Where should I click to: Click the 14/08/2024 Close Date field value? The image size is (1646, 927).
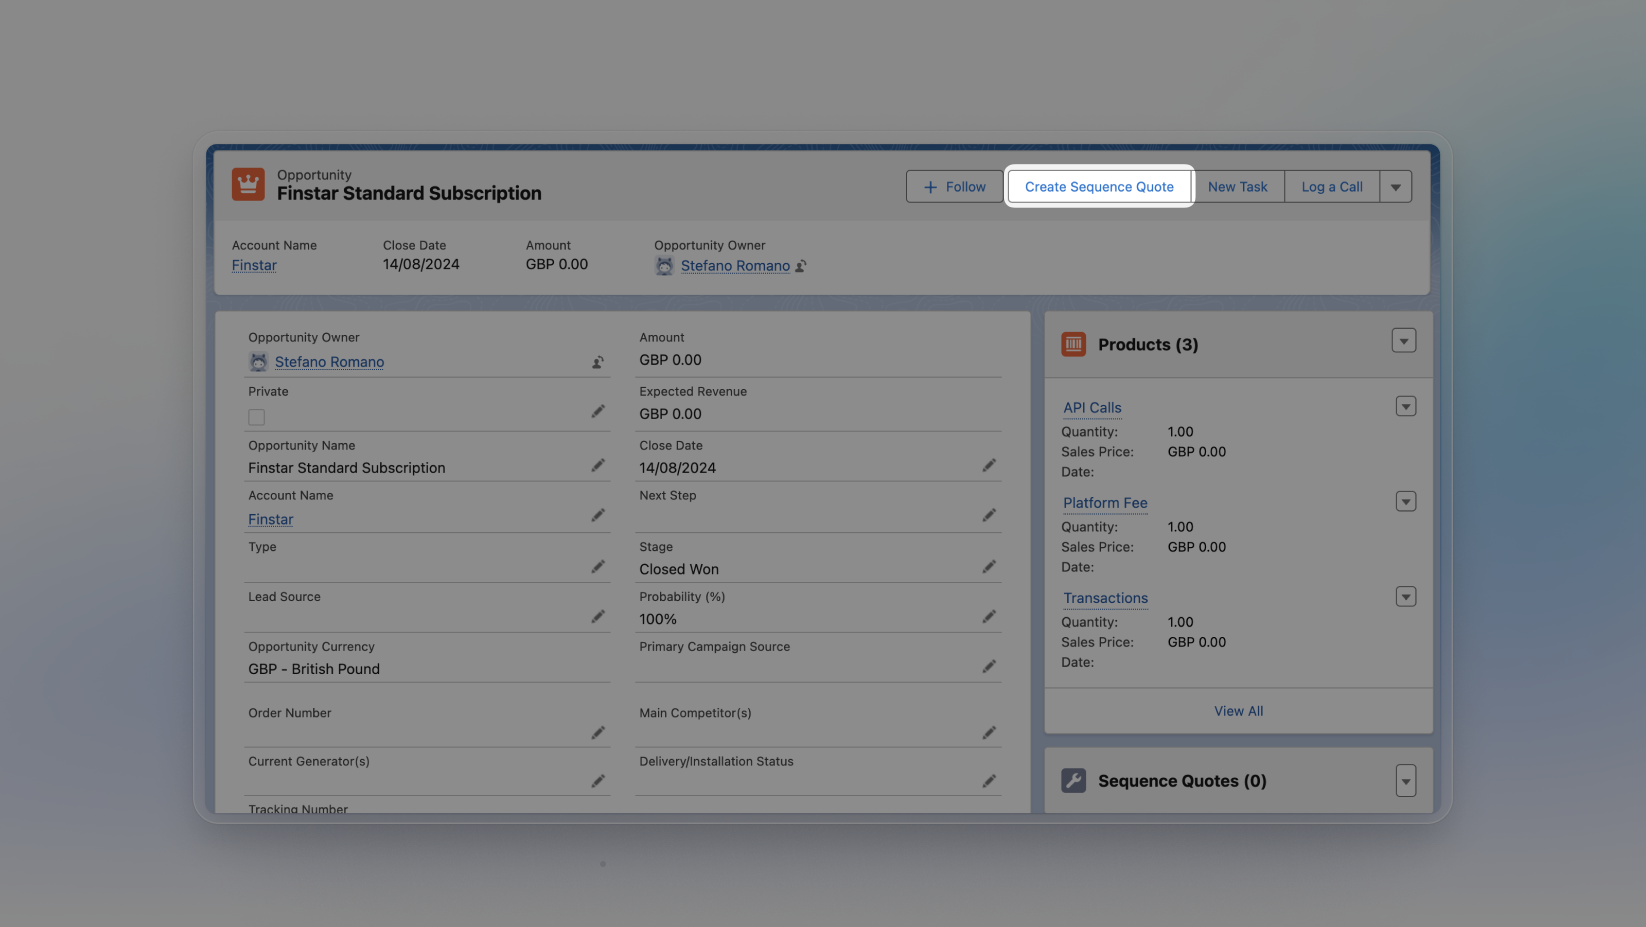pos(678,468)
